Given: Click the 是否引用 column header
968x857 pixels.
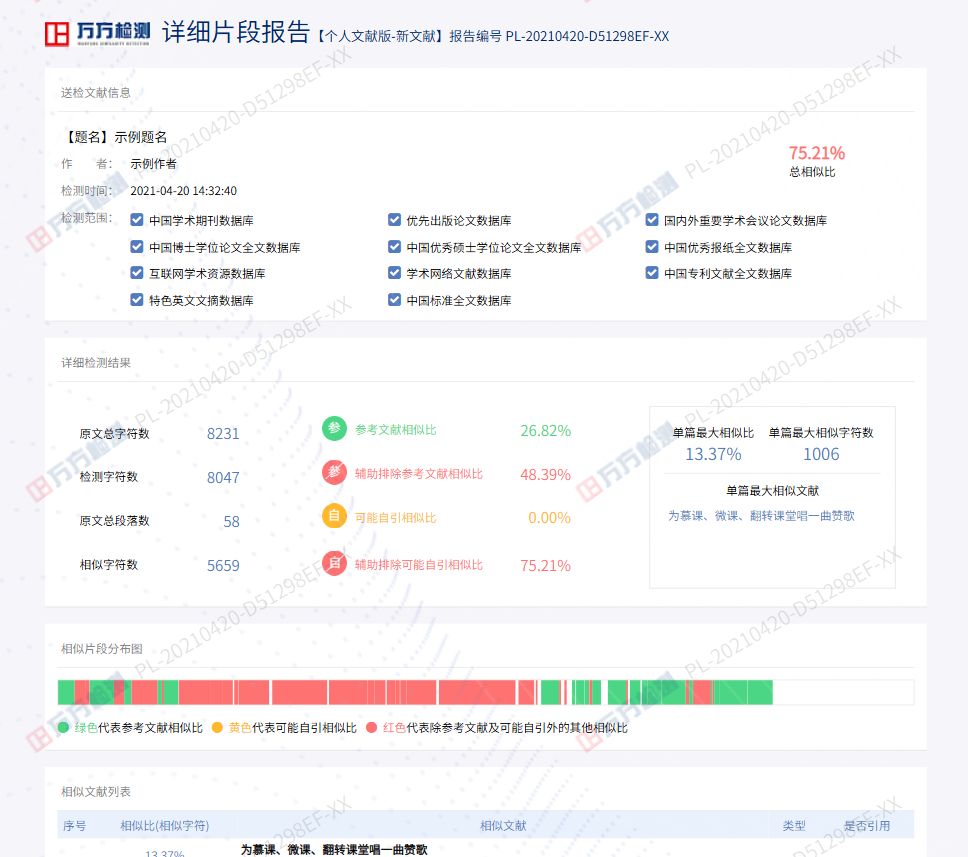Looking at the screenshot, I should (867, 826).
